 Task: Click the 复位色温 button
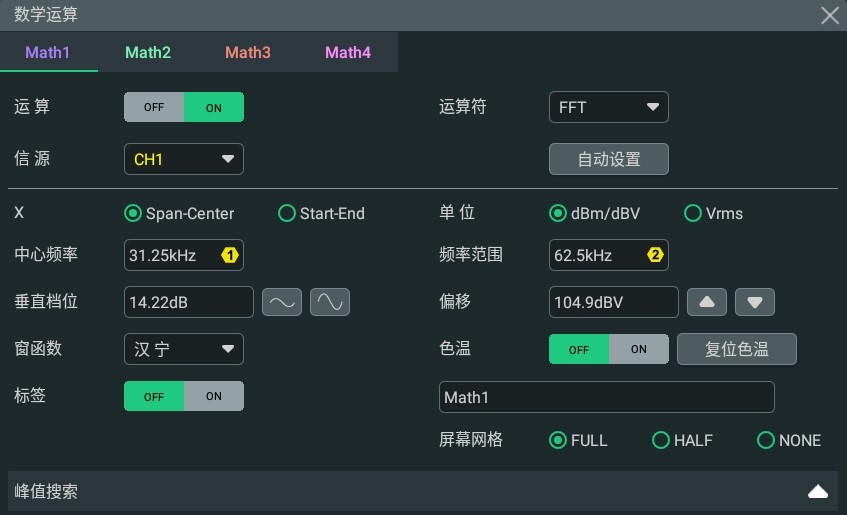tap(737, 349)
